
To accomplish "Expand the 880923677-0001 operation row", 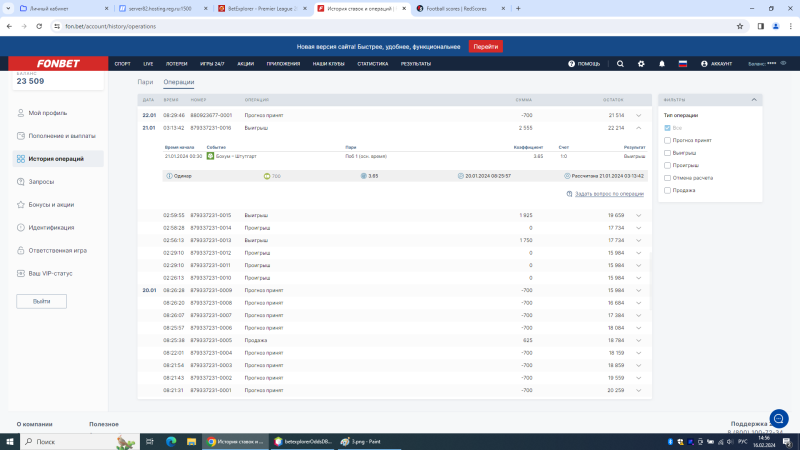I will coord(638,115).
